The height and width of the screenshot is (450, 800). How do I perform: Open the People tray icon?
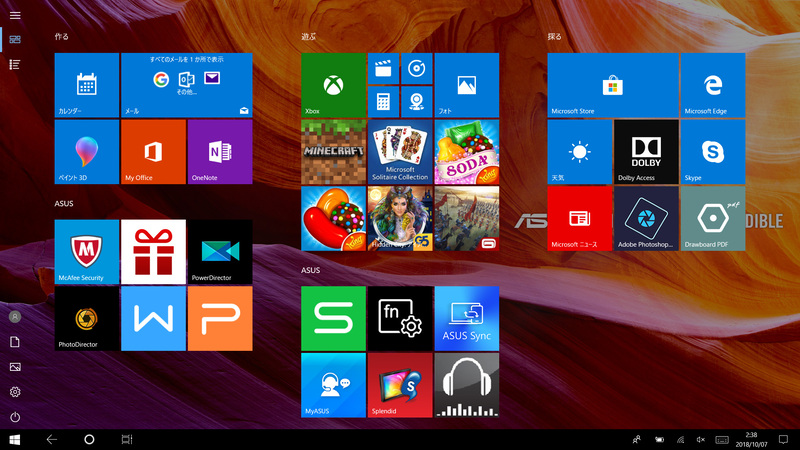pos(636,439)
